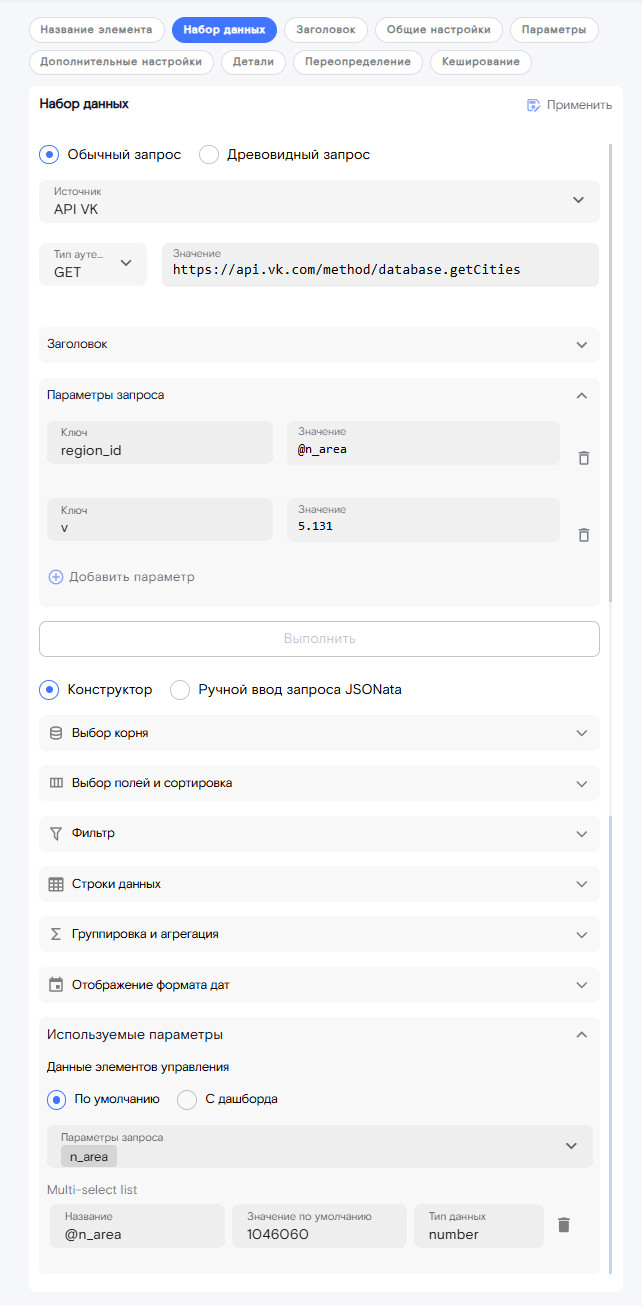Click the database icon beside Выбор корня
This screenshot has height=1306, width=642.
[56, 733]
